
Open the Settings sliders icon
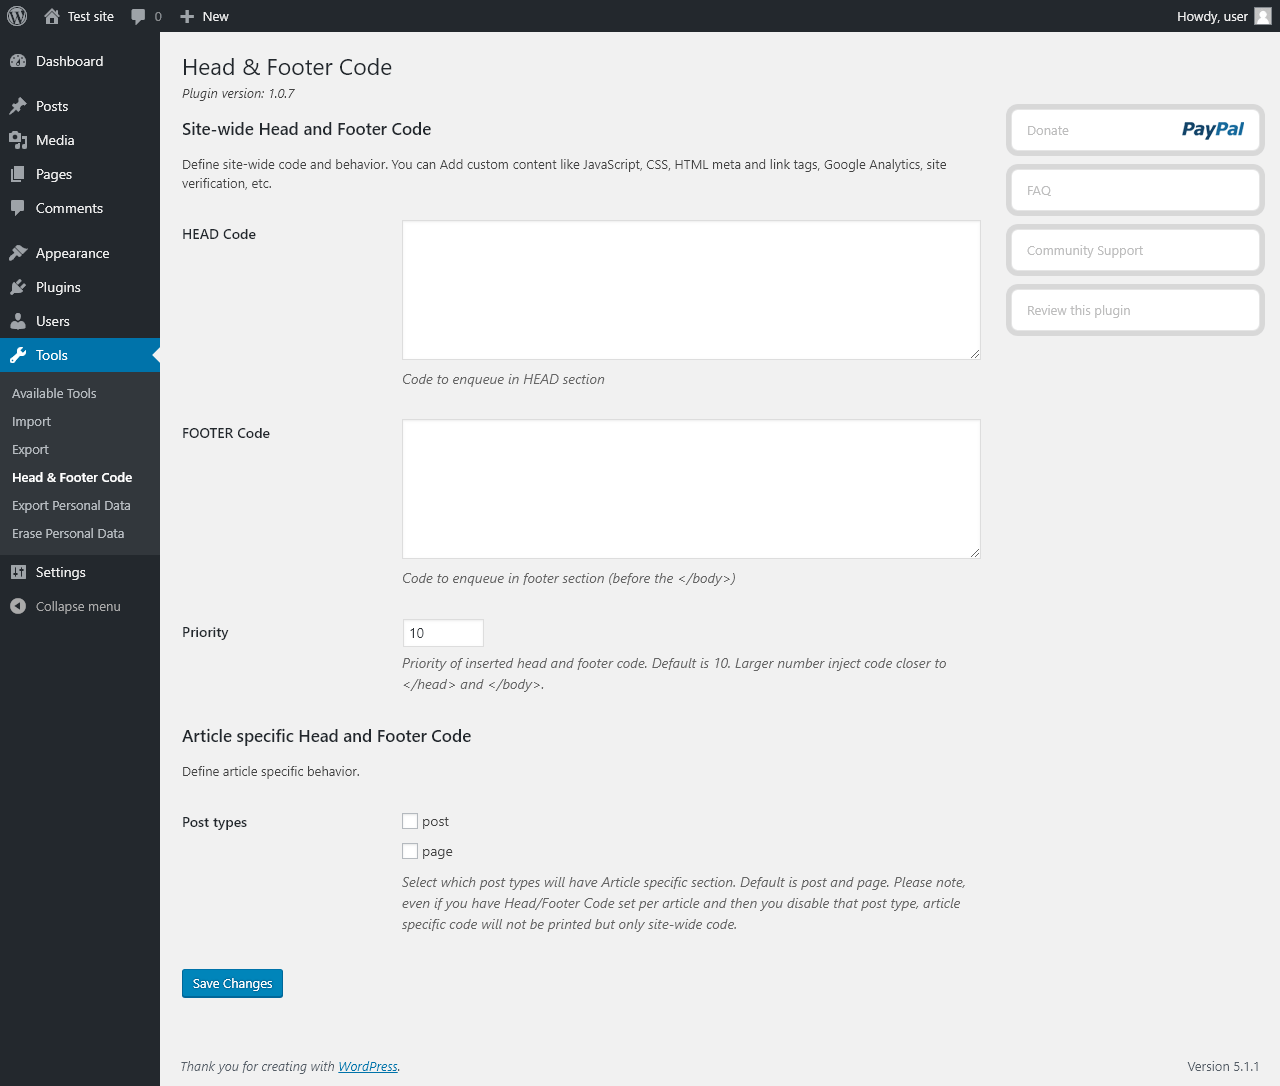tap(18, 572)
